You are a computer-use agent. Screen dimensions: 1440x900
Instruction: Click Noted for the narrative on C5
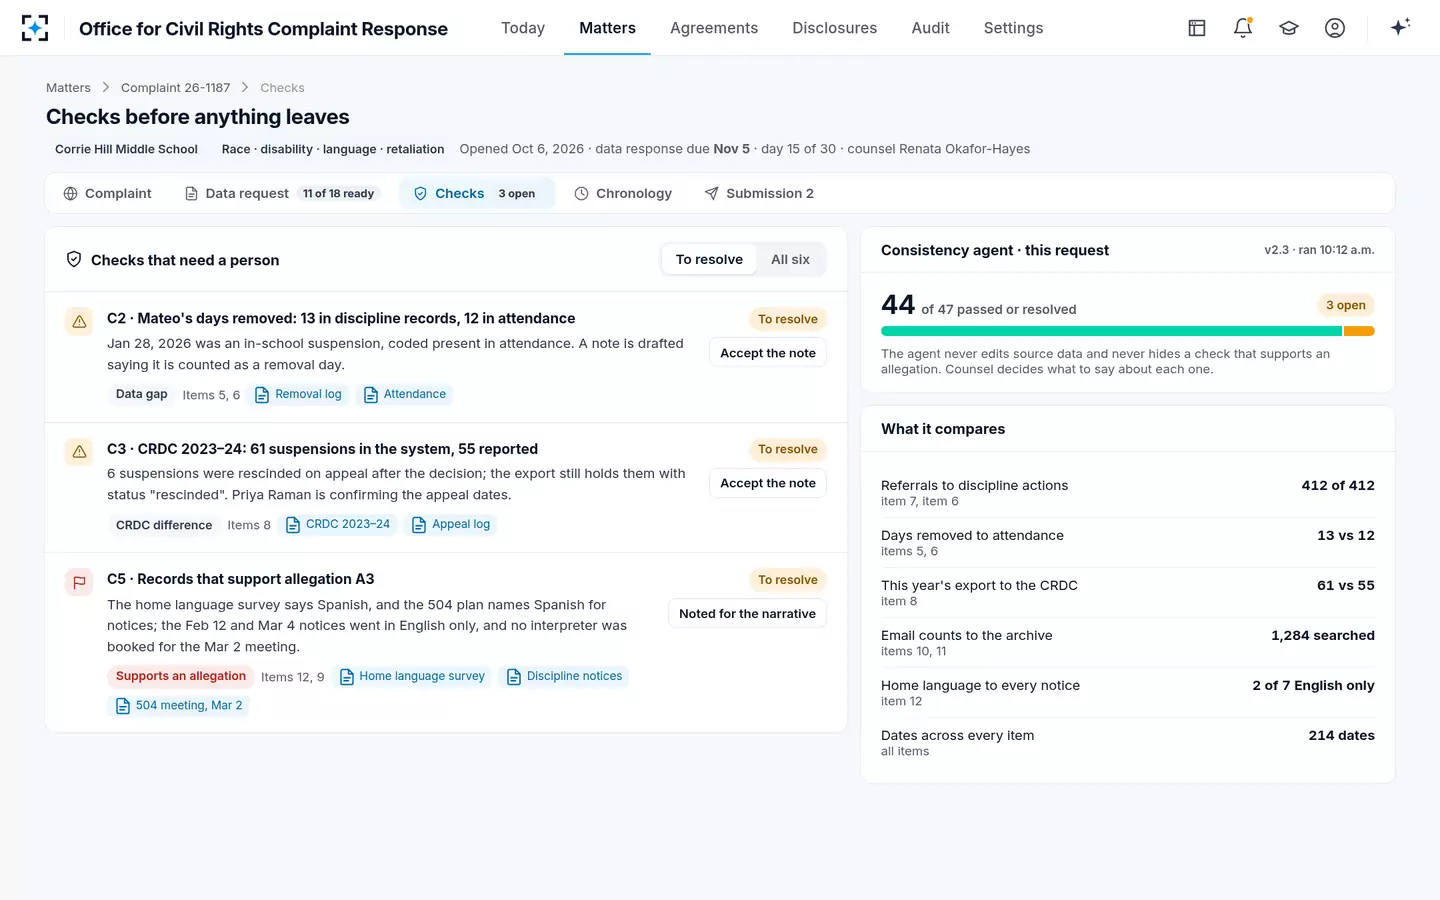coord(747,614)
